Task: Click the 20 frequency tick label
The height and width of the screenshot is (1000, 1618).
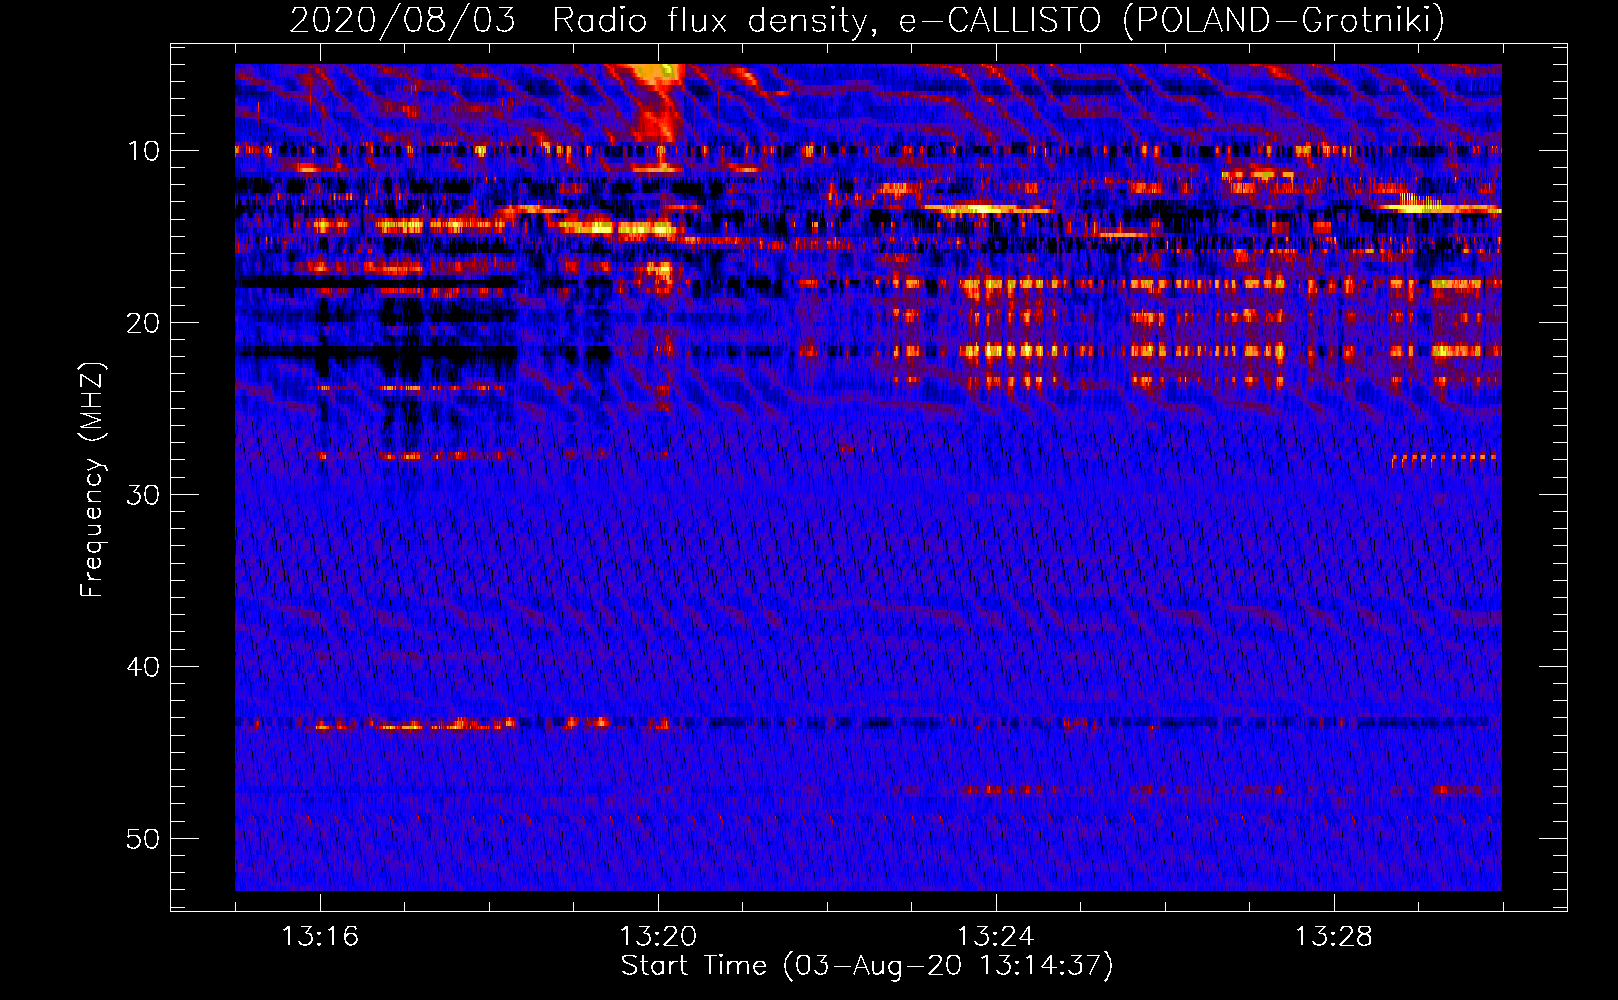Action: pos(144,323)
